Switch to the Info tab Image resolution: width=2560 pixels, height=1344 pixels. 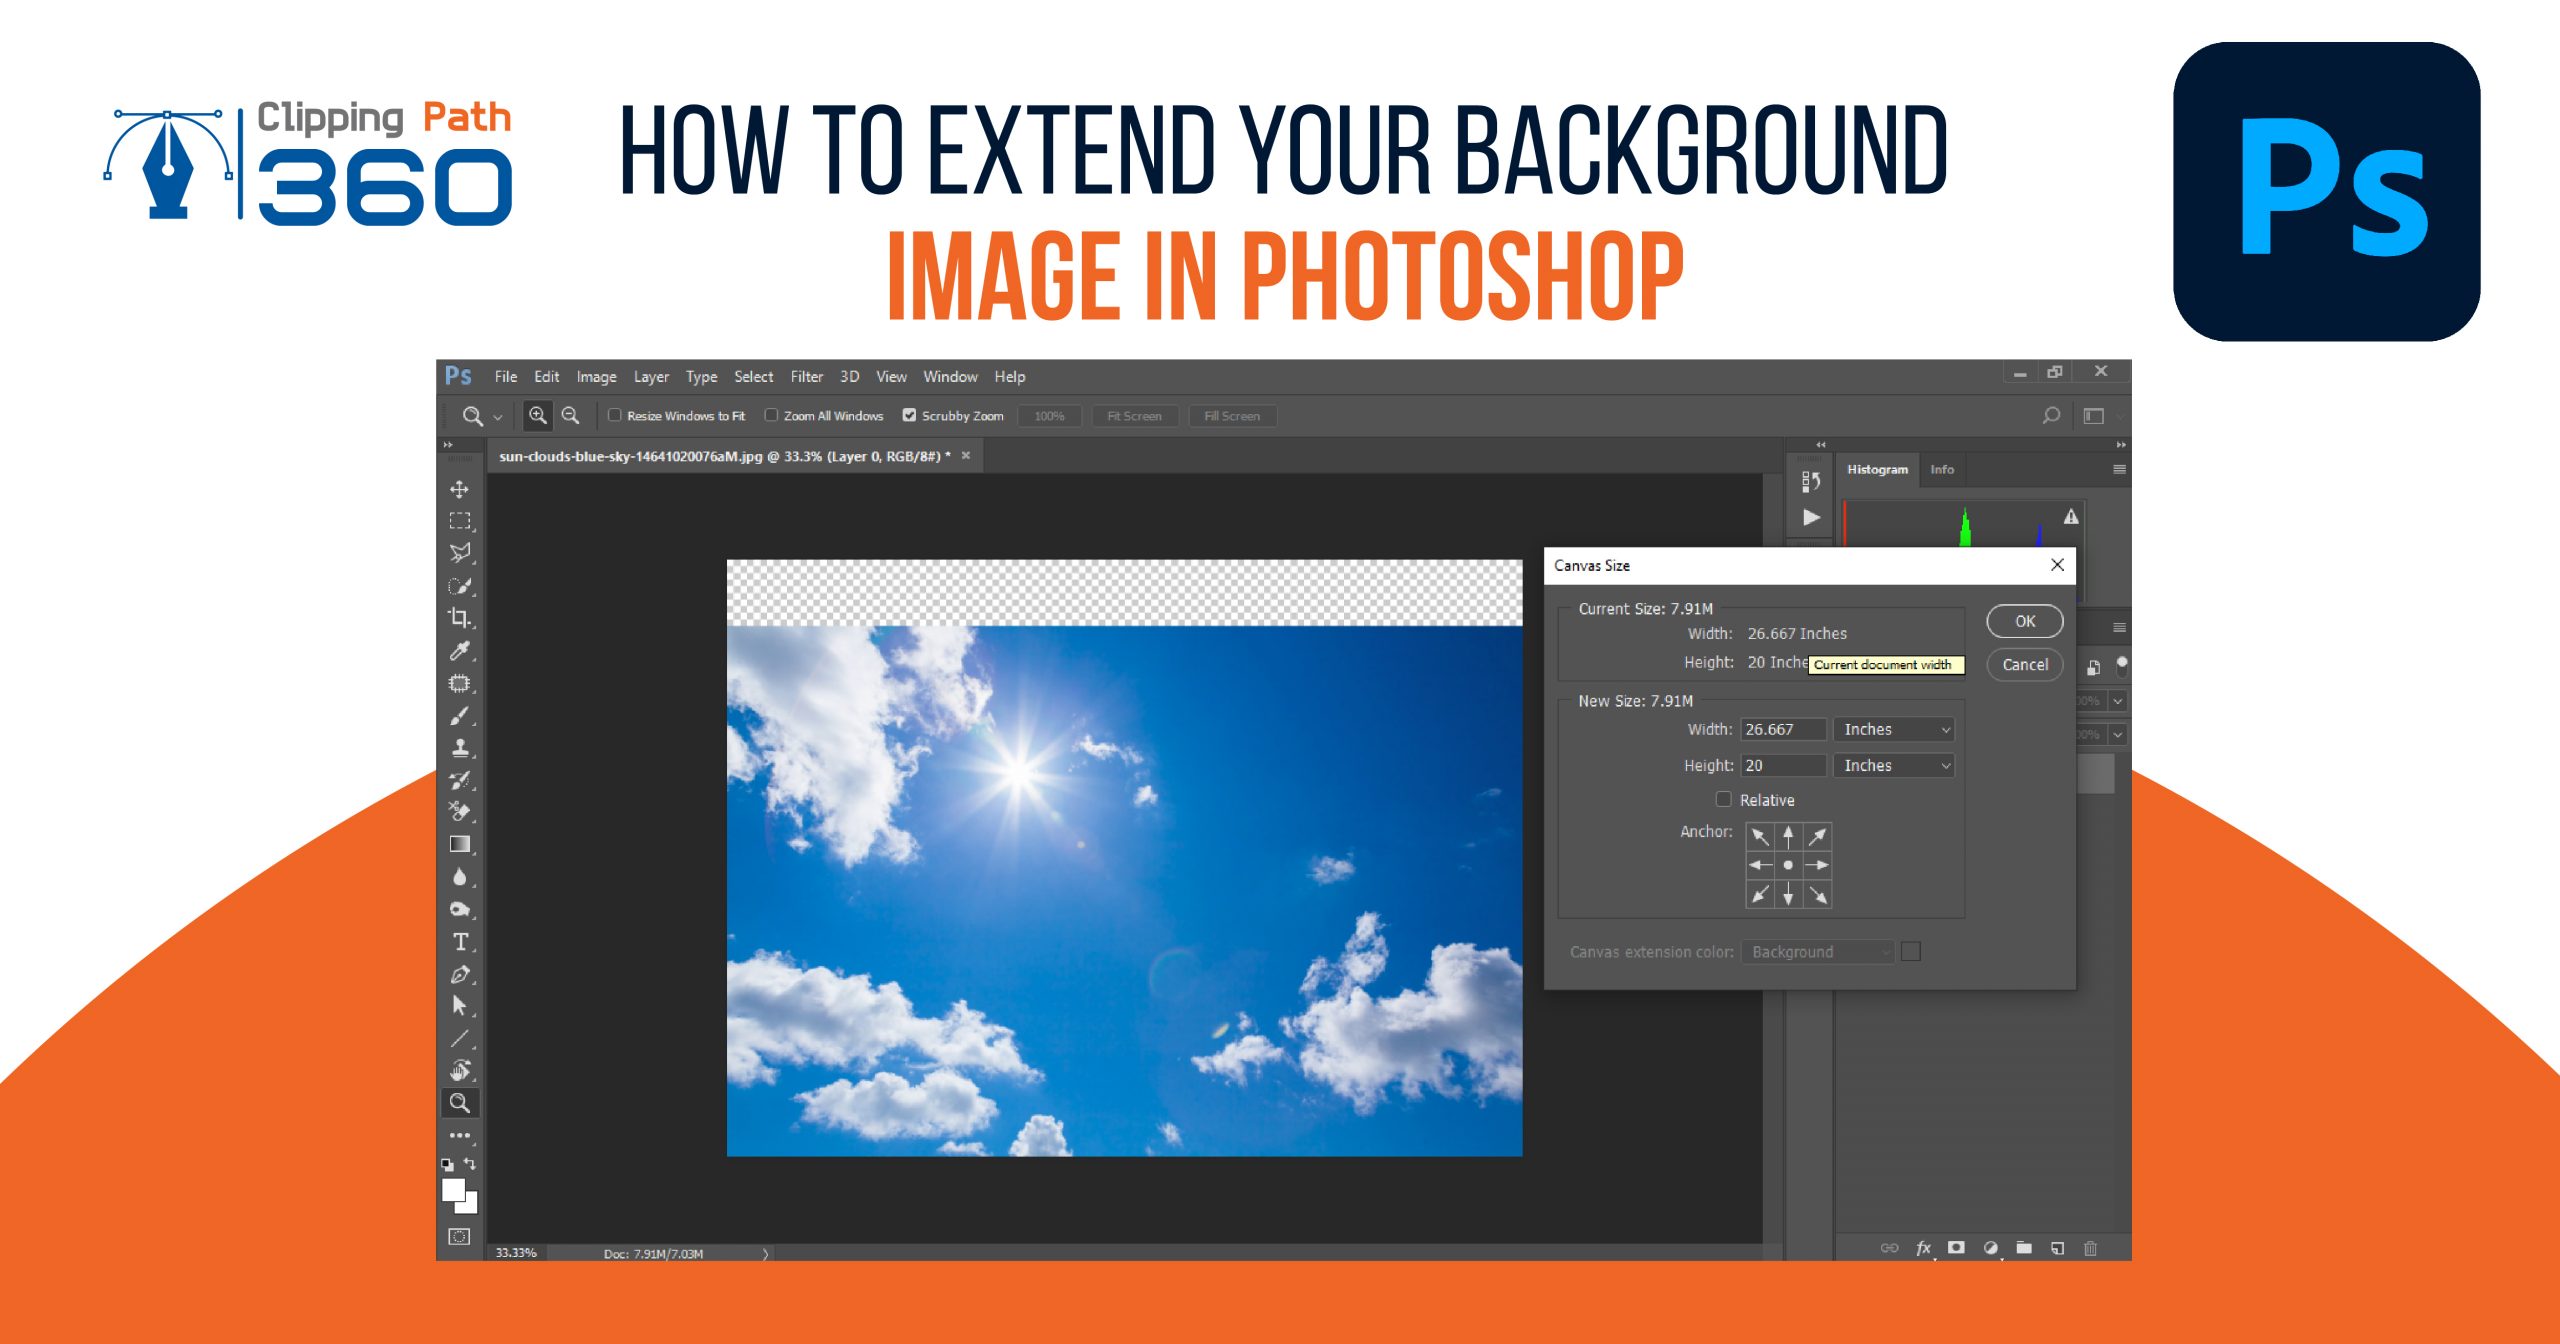click(x=1942, y=469)
